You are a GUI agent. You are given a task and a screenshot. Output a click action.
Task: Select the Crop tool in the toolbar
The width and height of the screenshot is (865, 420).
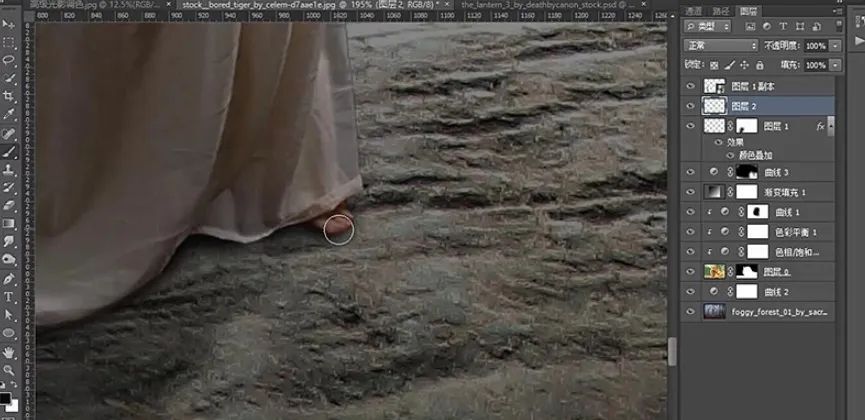click(9, 96)
